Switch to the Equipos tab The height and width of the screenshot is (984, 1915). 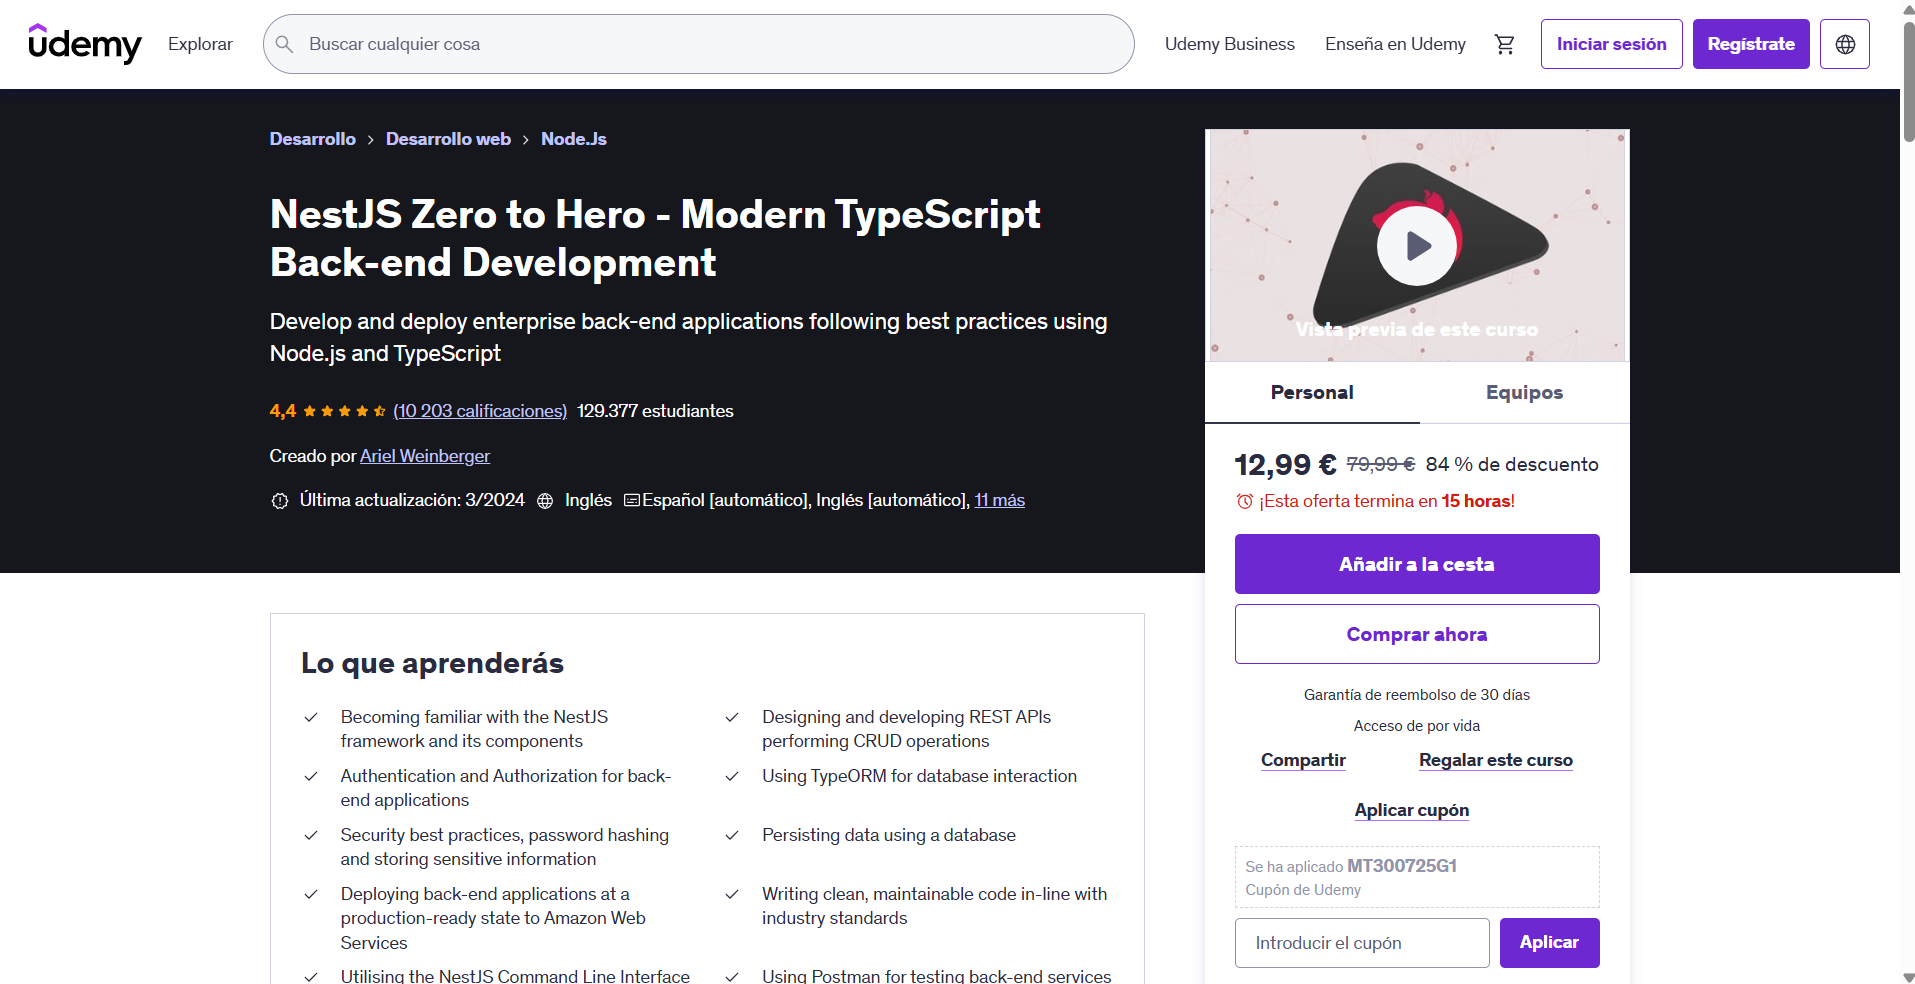(x=1523, y=392)
